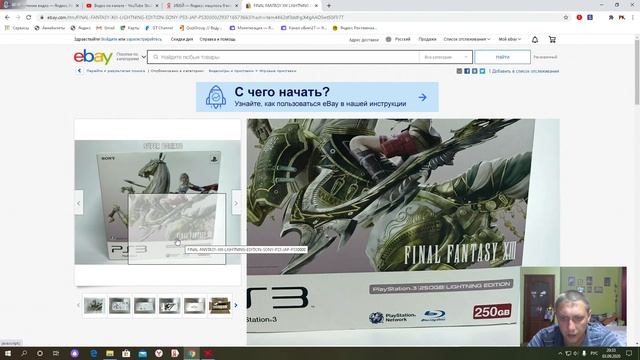
Task: Share the listing on Twitter
Action: click(482, 71)
